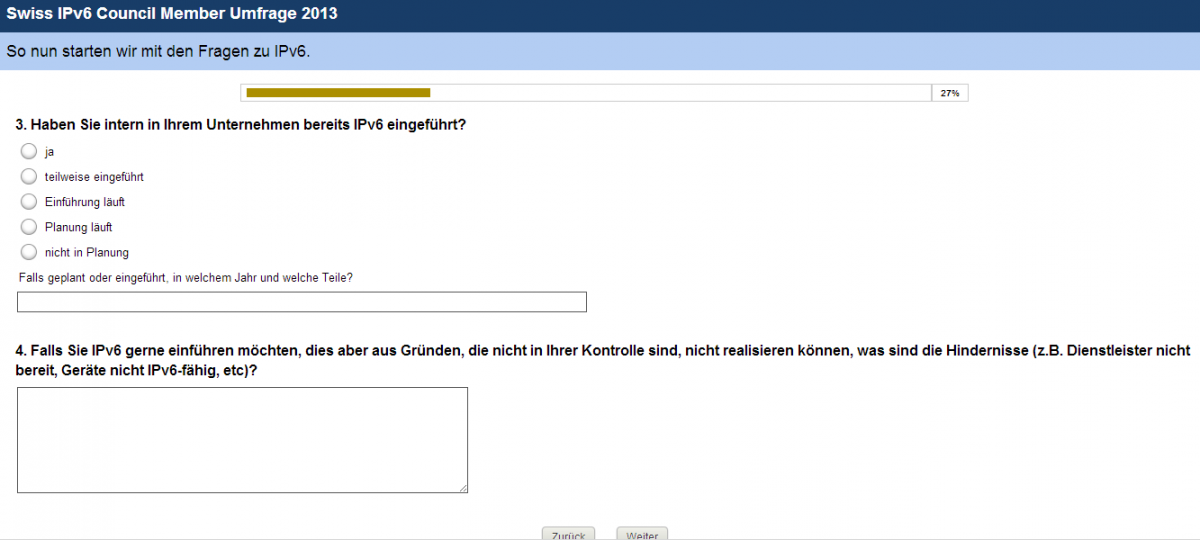Focus the Hindernisse textarea for question 4

242,440
